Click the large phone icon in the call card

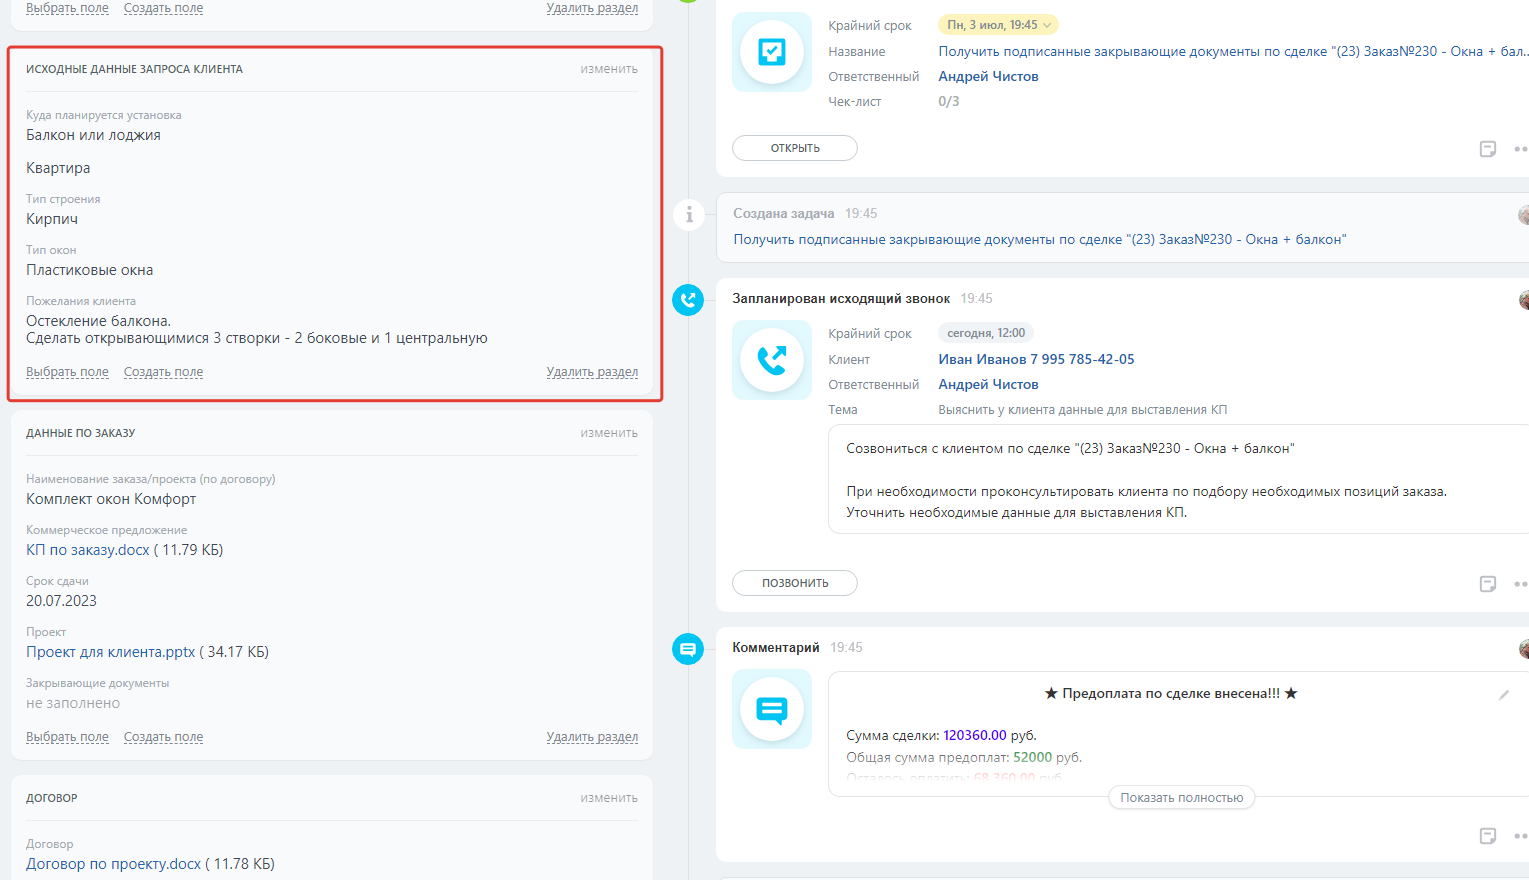772,360
